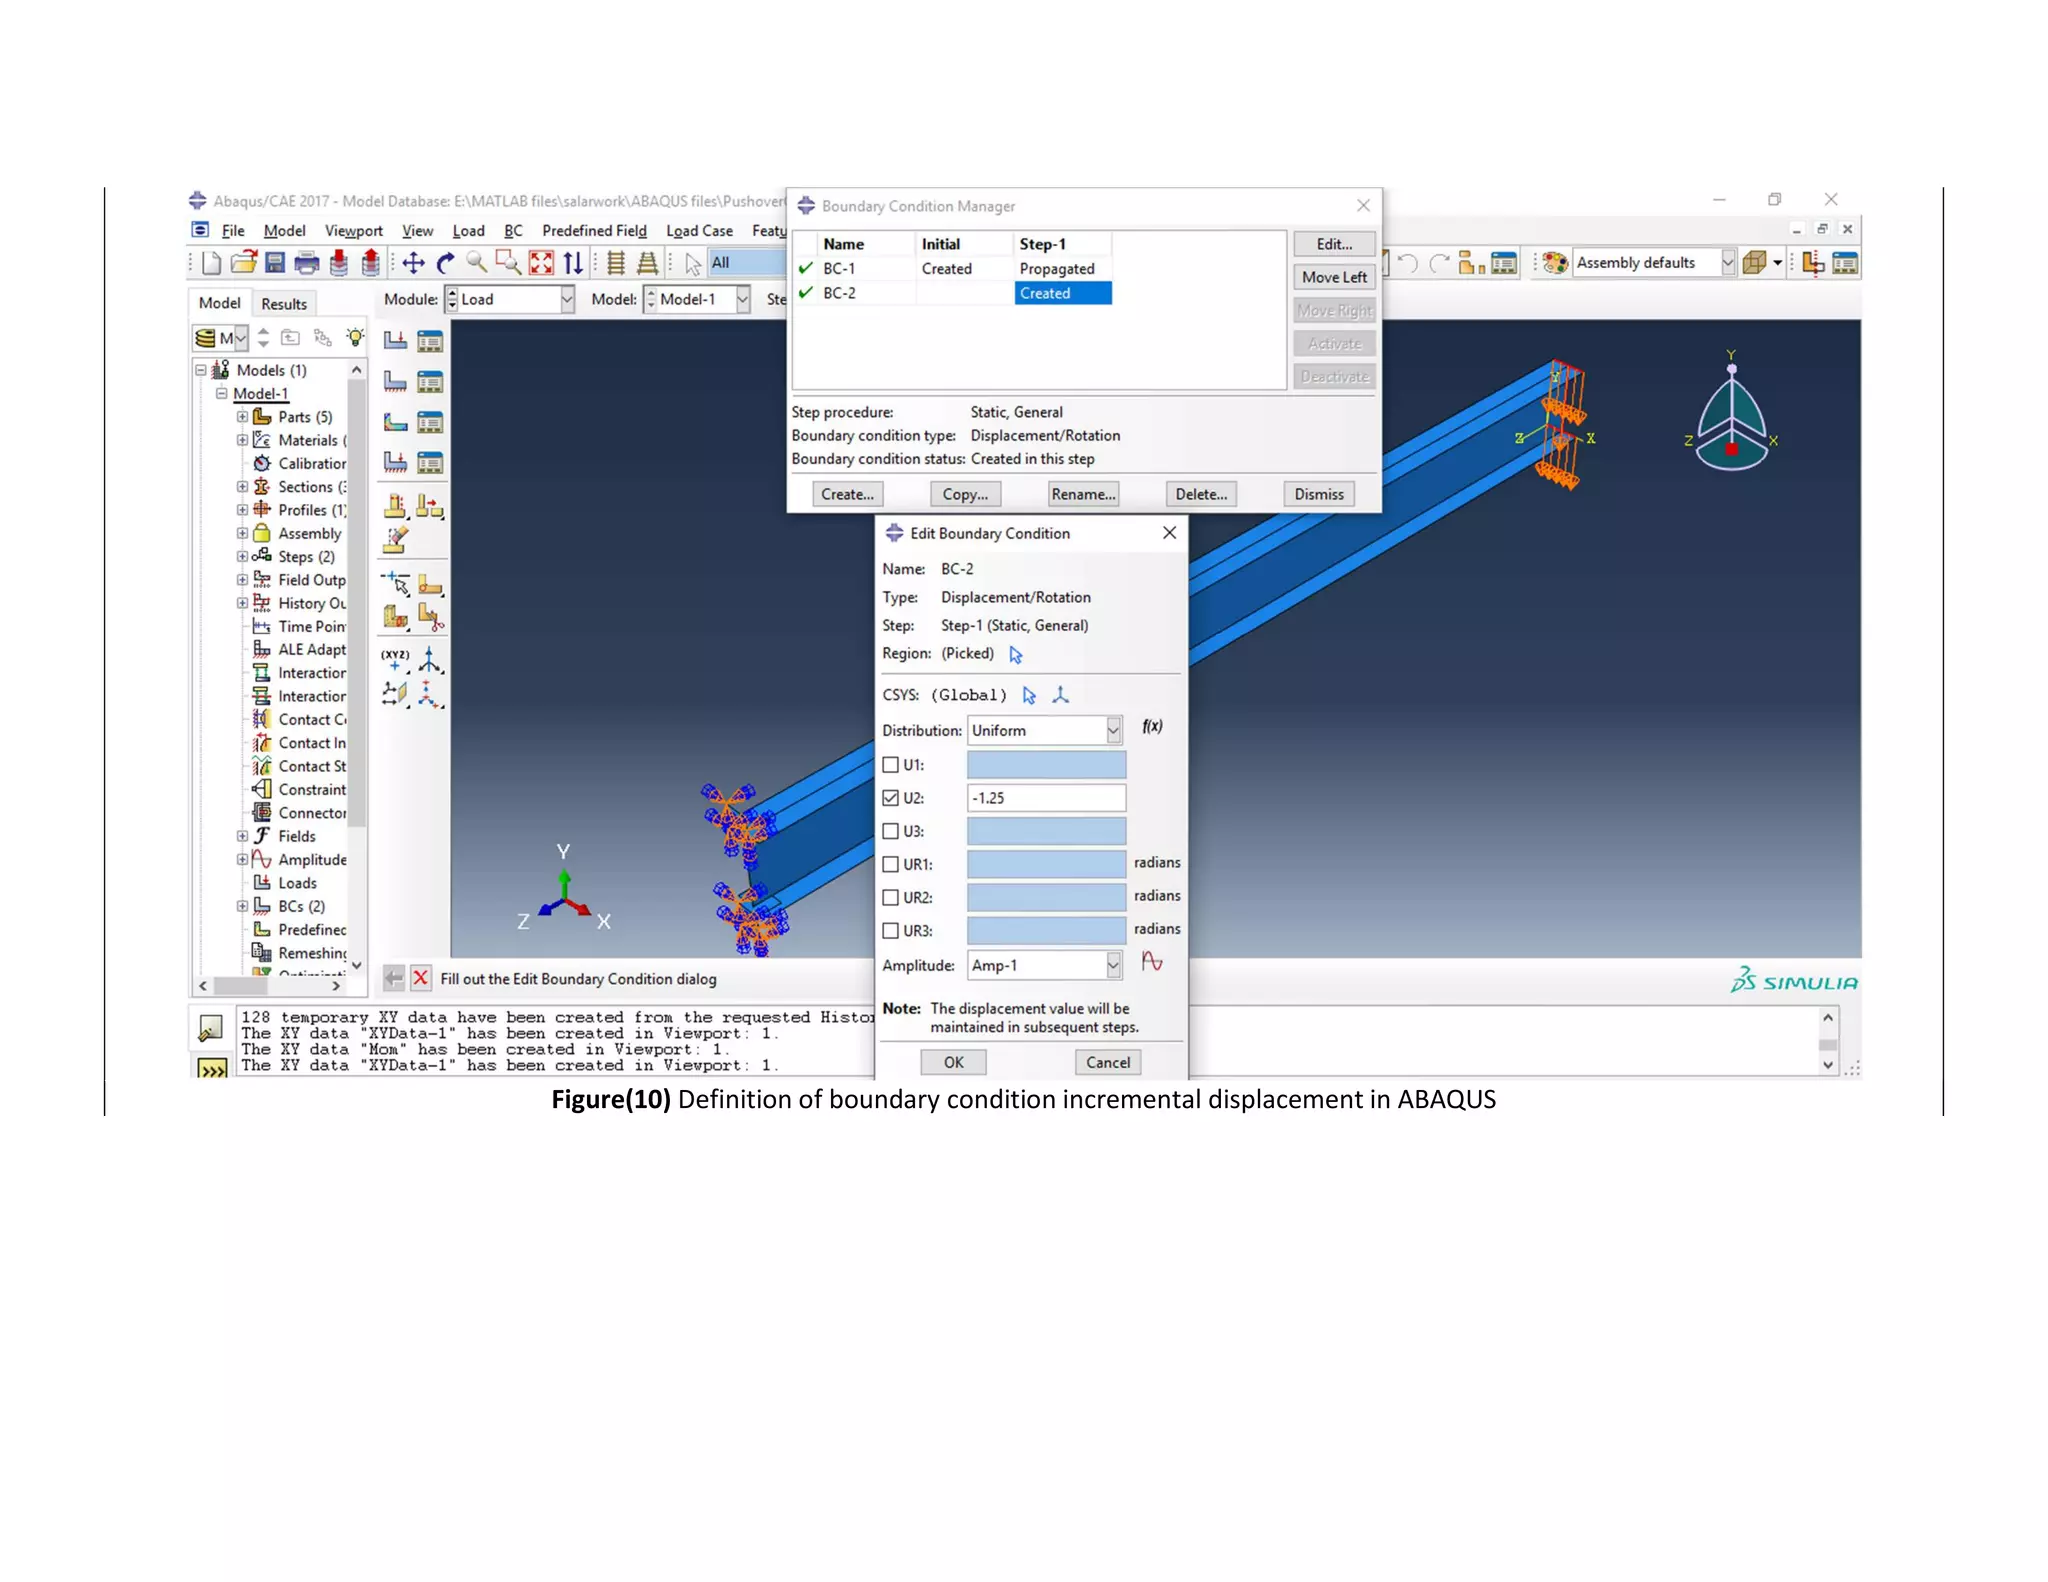Switch to the Results tab
The image size is (2048, 1582).
pos(284,304)
